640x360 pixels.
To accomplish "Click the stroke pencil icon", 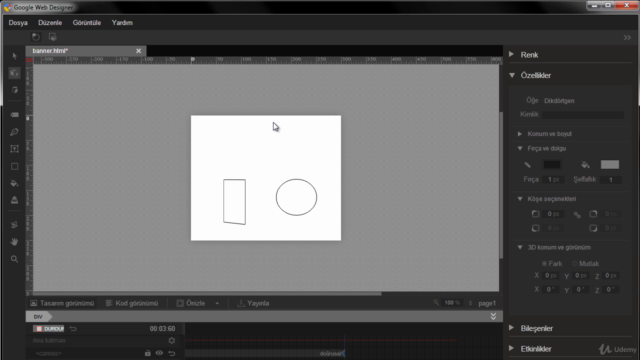I will click(x=528, y=165).
